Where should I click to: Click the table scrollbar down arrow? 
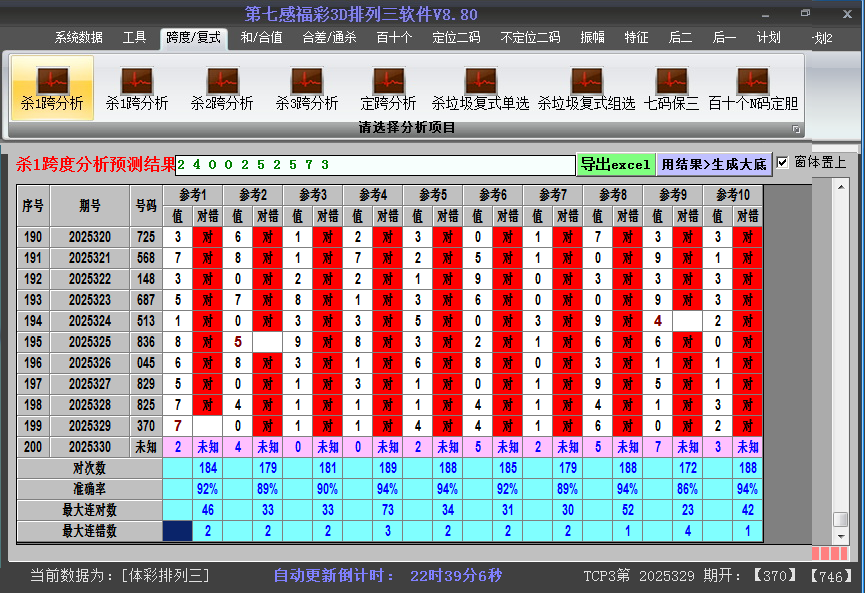tap(841, 536)
